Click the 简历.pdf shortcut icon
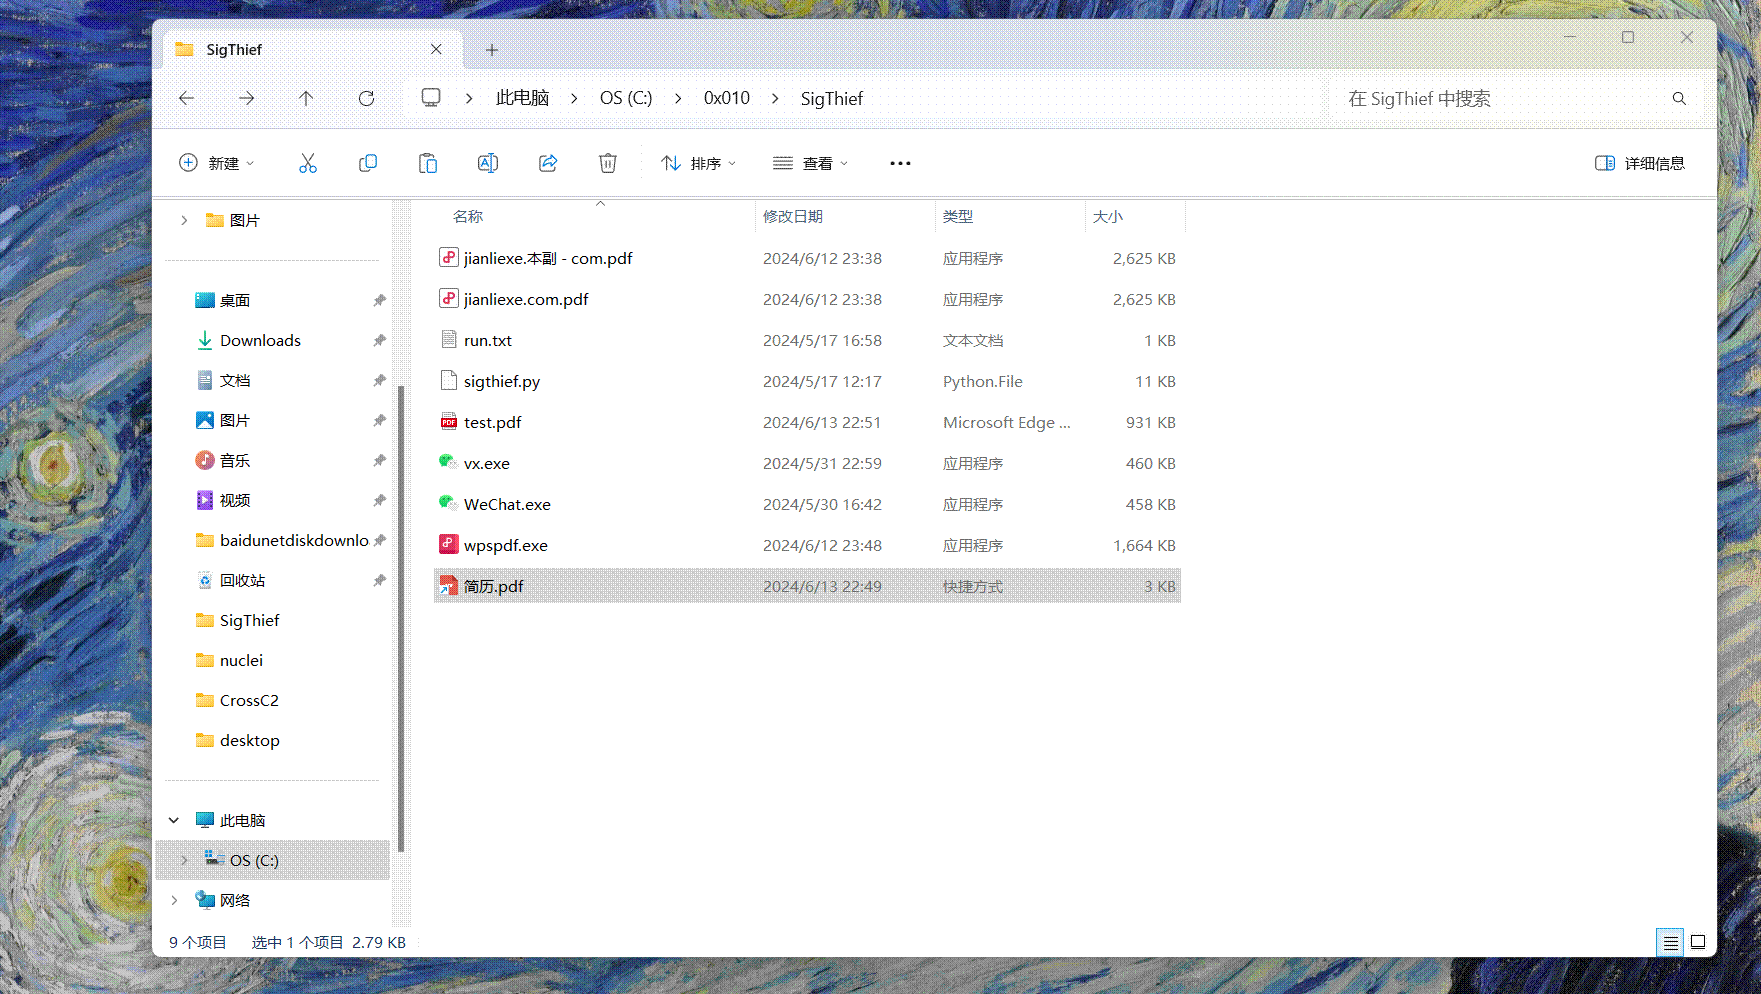 (x=449, y=585)
